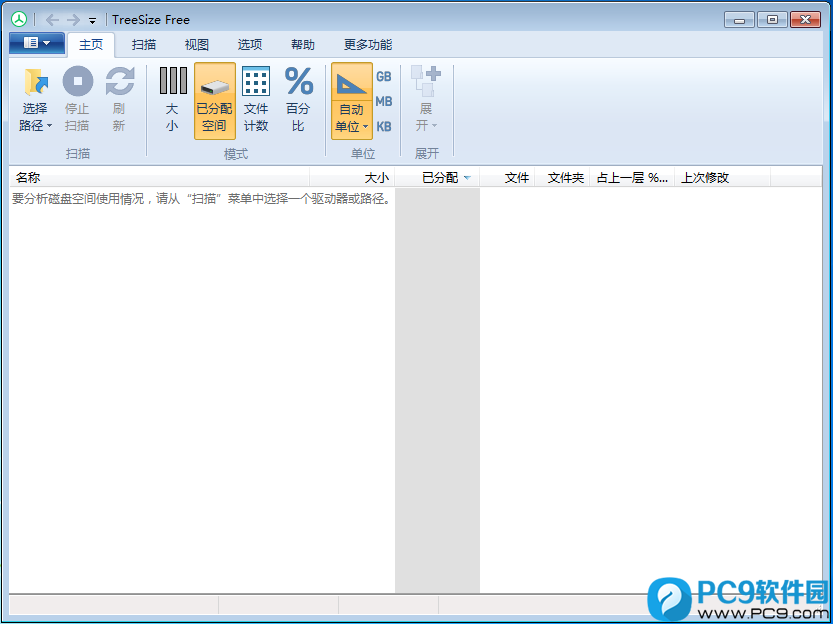Screen dimensions: 833x624
Task: Close the TreeSize Free window
Action: point(805,20)
